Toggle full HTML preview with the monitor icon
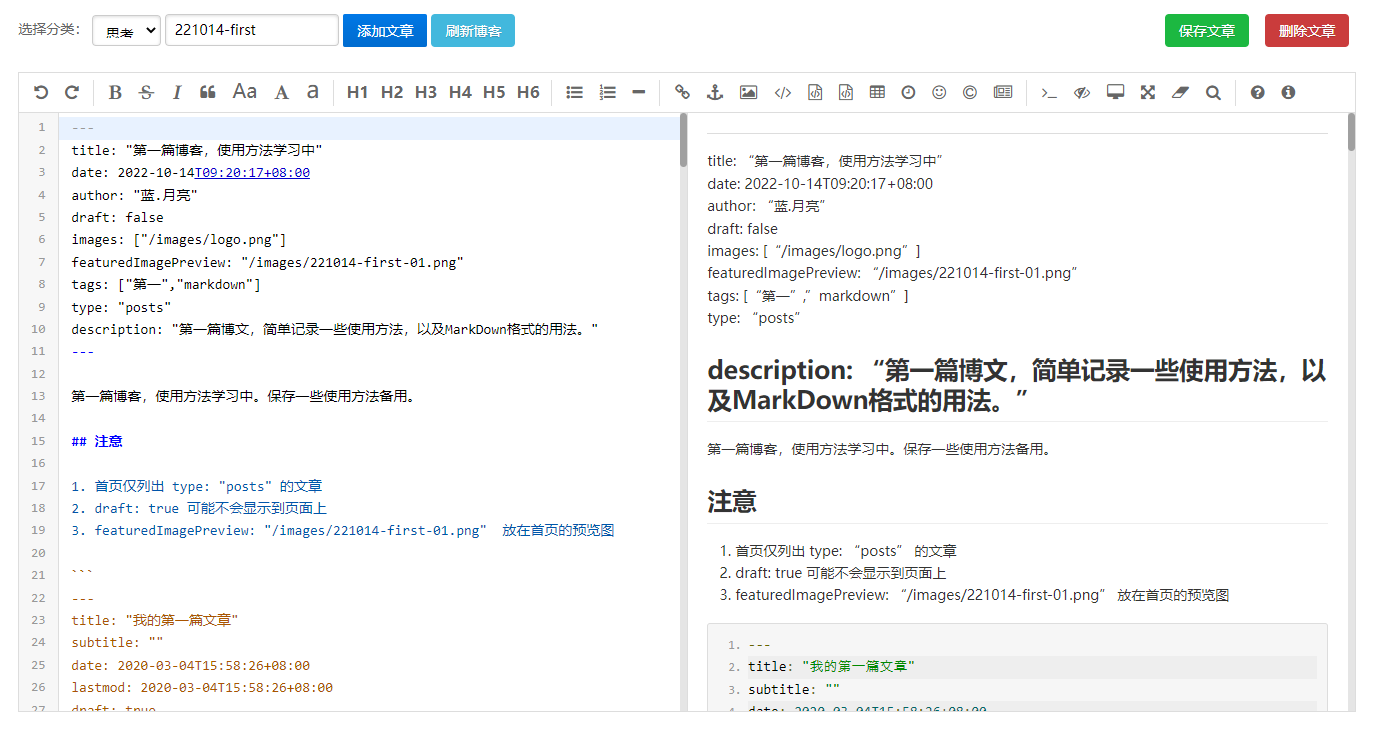This screenshot has width=1379, height=753. (1115, 92)
